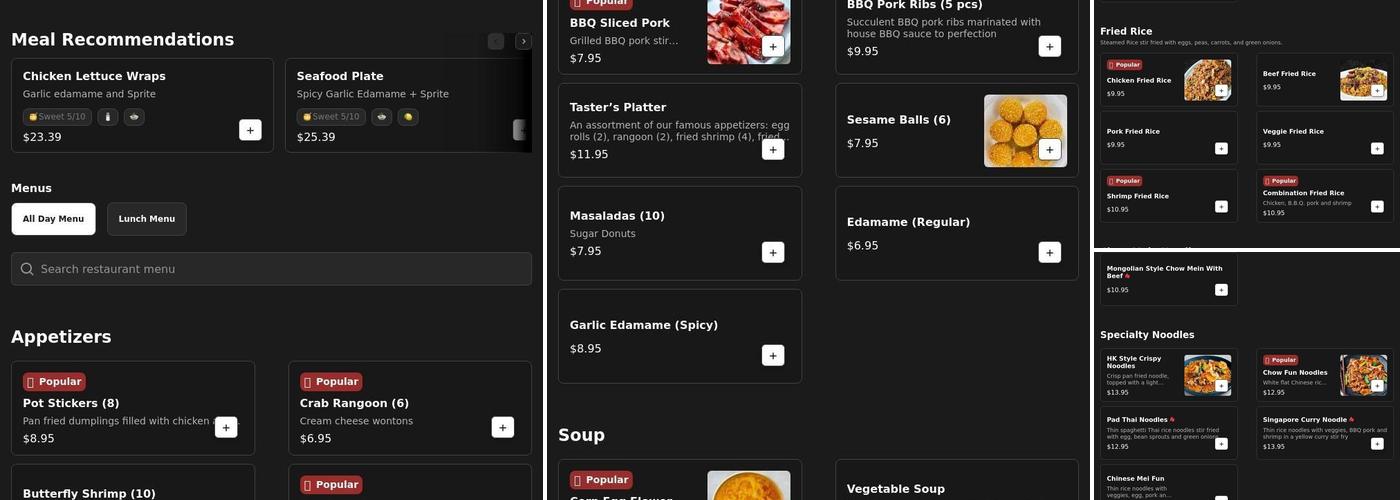
Task: Switch to the All Day Menu
Action: 53,219
